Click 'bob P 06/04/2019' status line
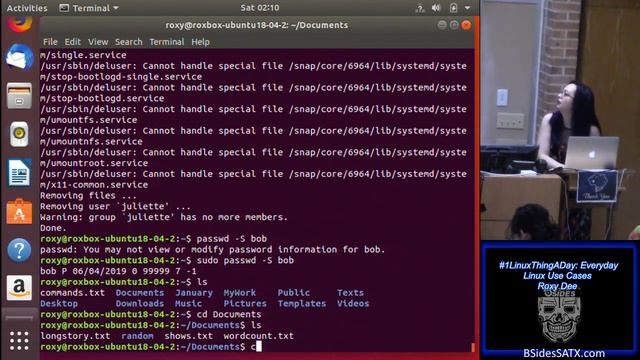Viewport: 640px width, 360px height. (118, 271)
